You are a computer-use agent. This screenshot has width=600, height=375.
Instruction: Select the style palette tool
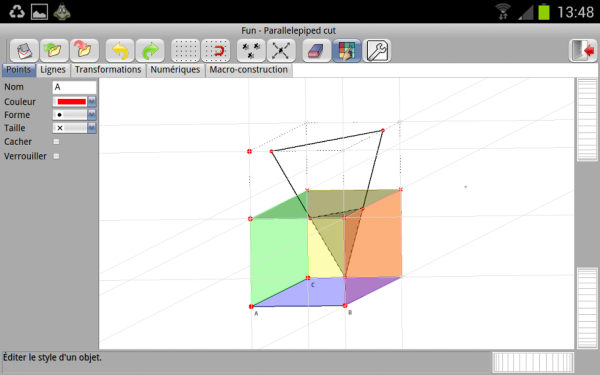[347, 50]
